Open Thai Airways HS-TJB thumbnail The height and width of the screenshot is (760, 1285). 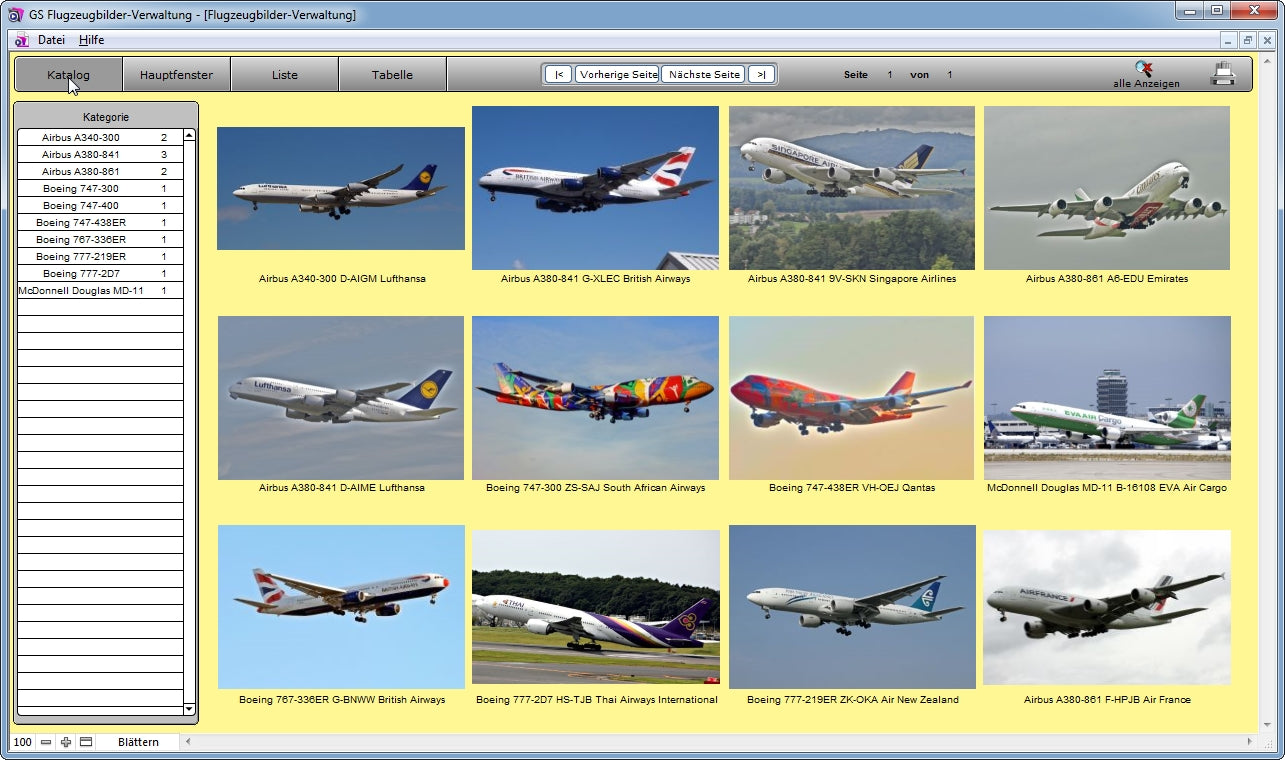tap(595, 607)
